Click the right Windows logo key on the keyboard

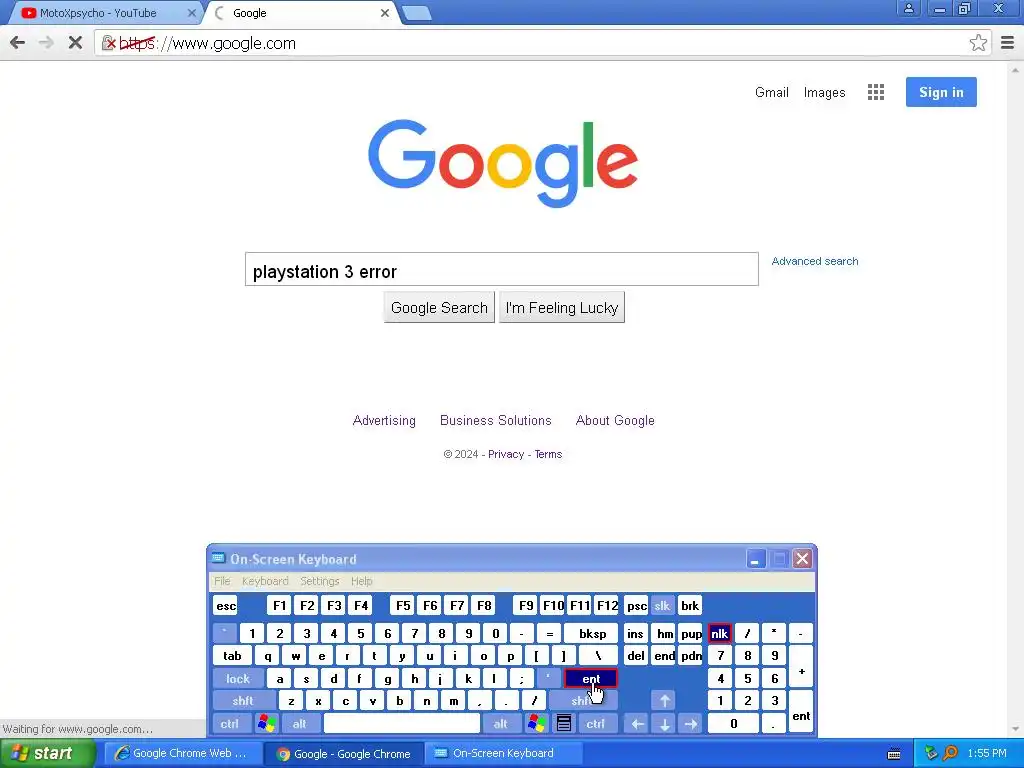pyautogui.click(x=537, y=724)
